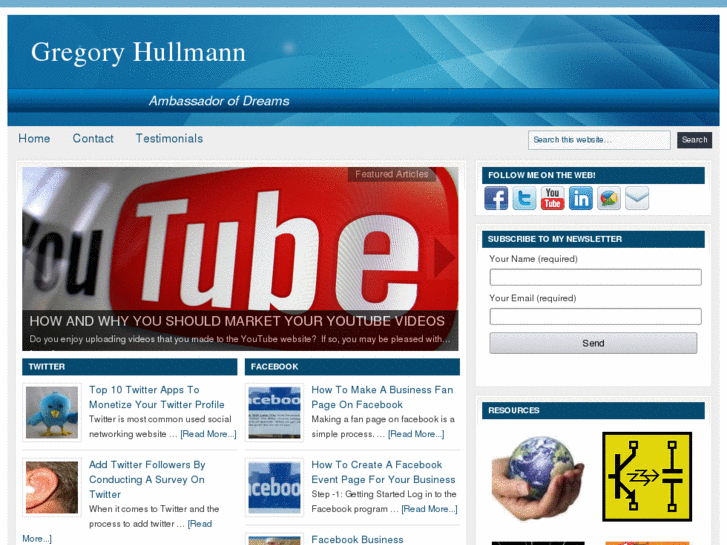Click the ear photo thumbnail

(x=52, y=487)
